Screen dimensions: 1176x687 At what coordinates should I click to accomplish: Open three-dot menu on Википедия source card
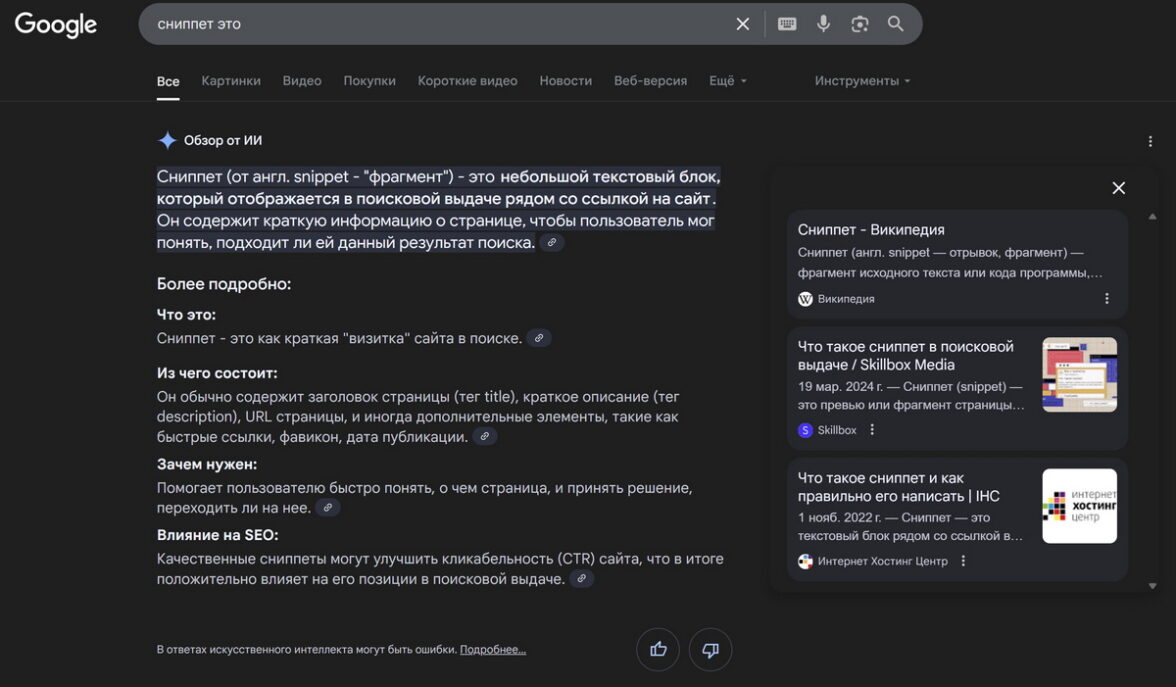[x=1106, y=299]
